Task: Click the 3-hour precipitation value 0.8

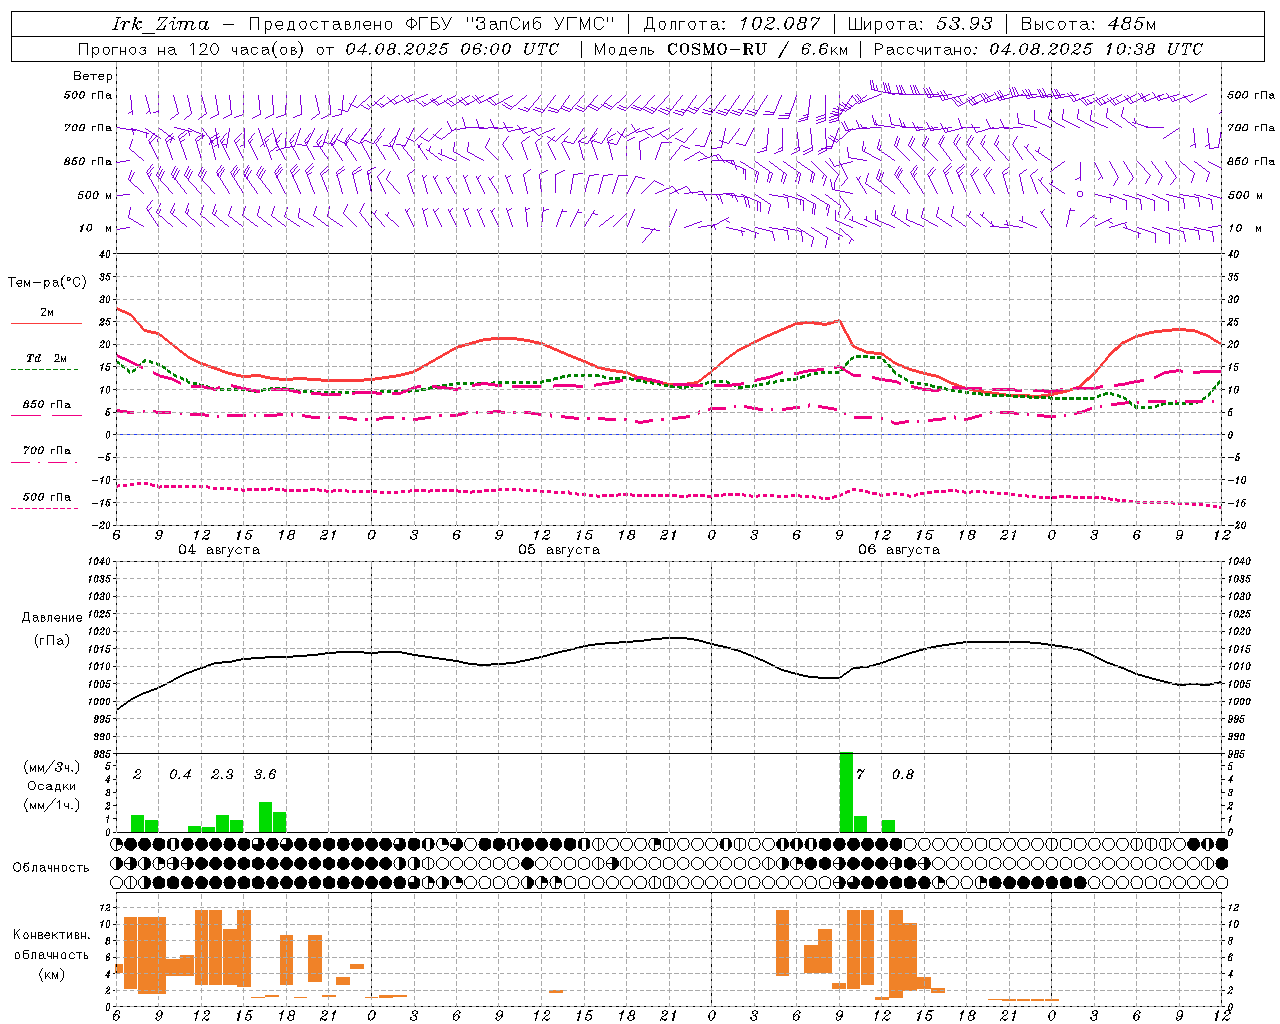Action: tap(903, 775)
